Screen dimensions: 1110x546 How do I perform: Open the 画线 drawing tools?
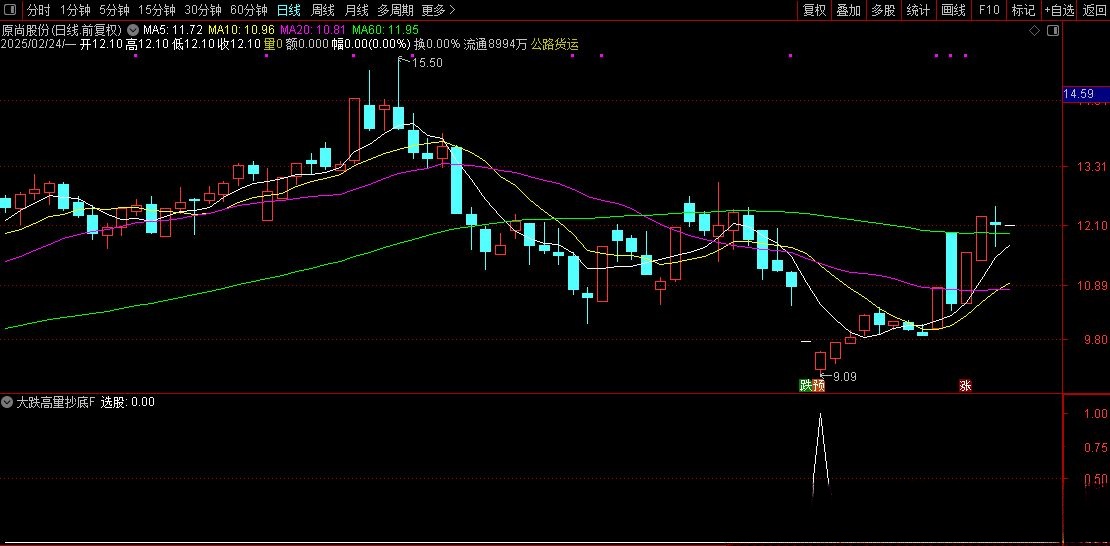(x=953, y=10)
